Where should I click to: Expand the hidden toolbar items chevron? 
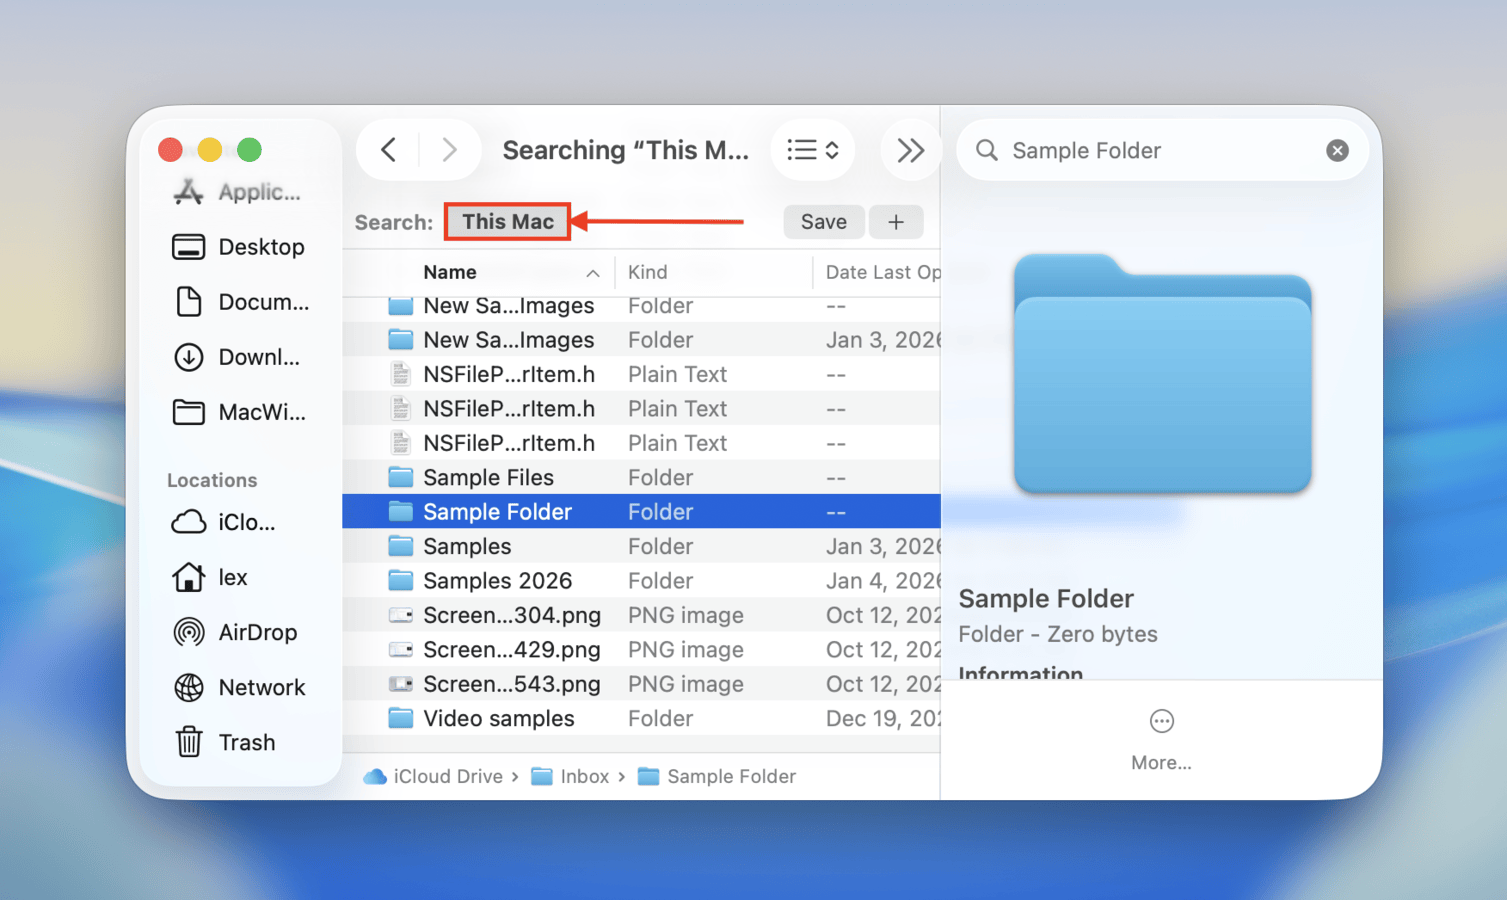click(910, 150)
